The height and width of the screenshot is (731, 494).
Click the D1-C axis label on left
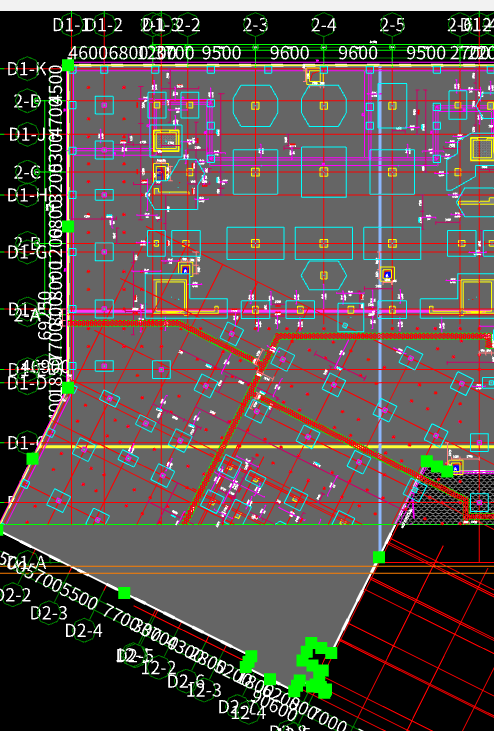[x=26, y=443]
